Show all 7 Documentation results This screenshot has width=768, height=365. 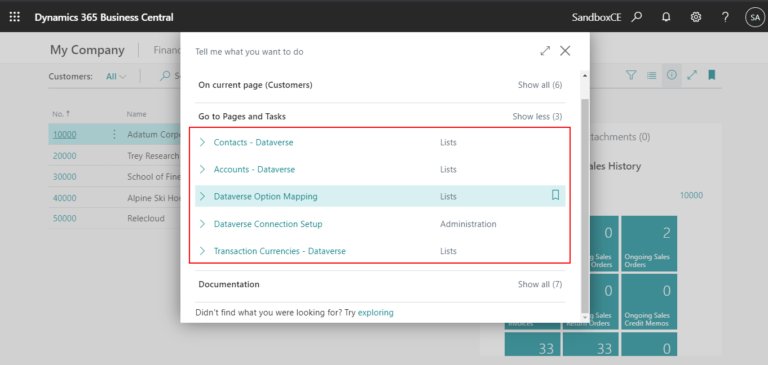pyautogui.click(x=540, y=284)
